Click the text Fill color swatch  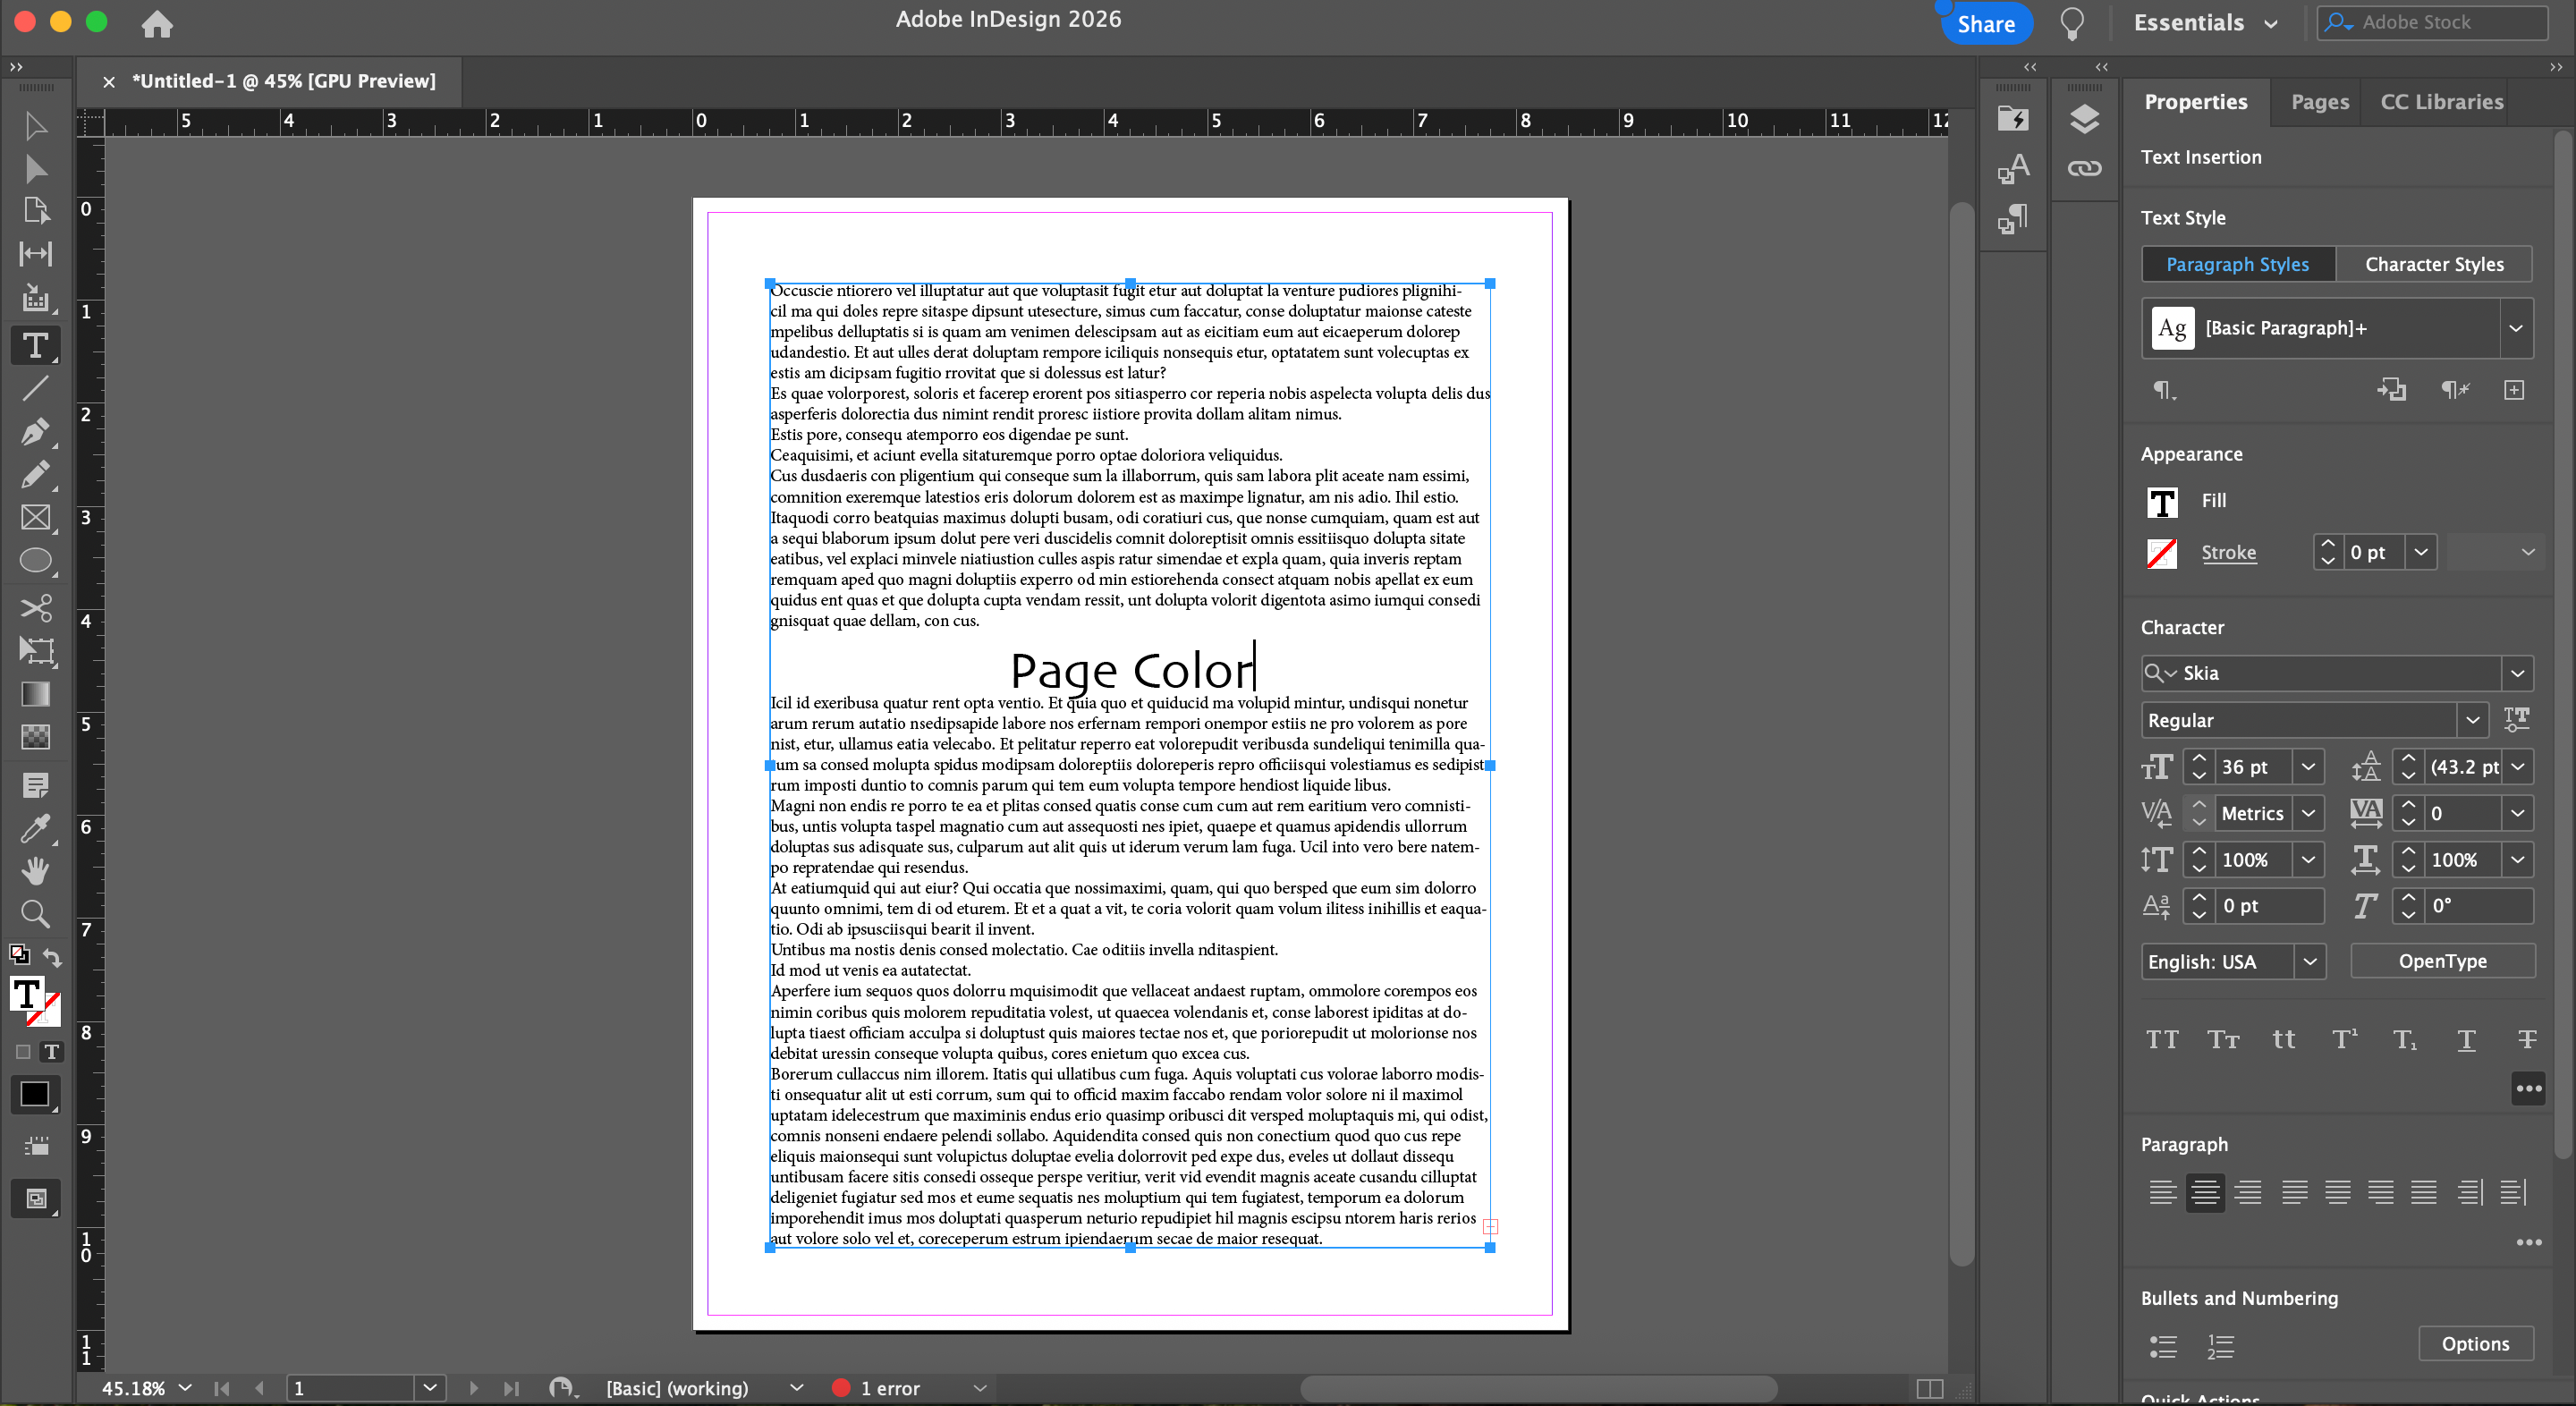(2162, 501)
